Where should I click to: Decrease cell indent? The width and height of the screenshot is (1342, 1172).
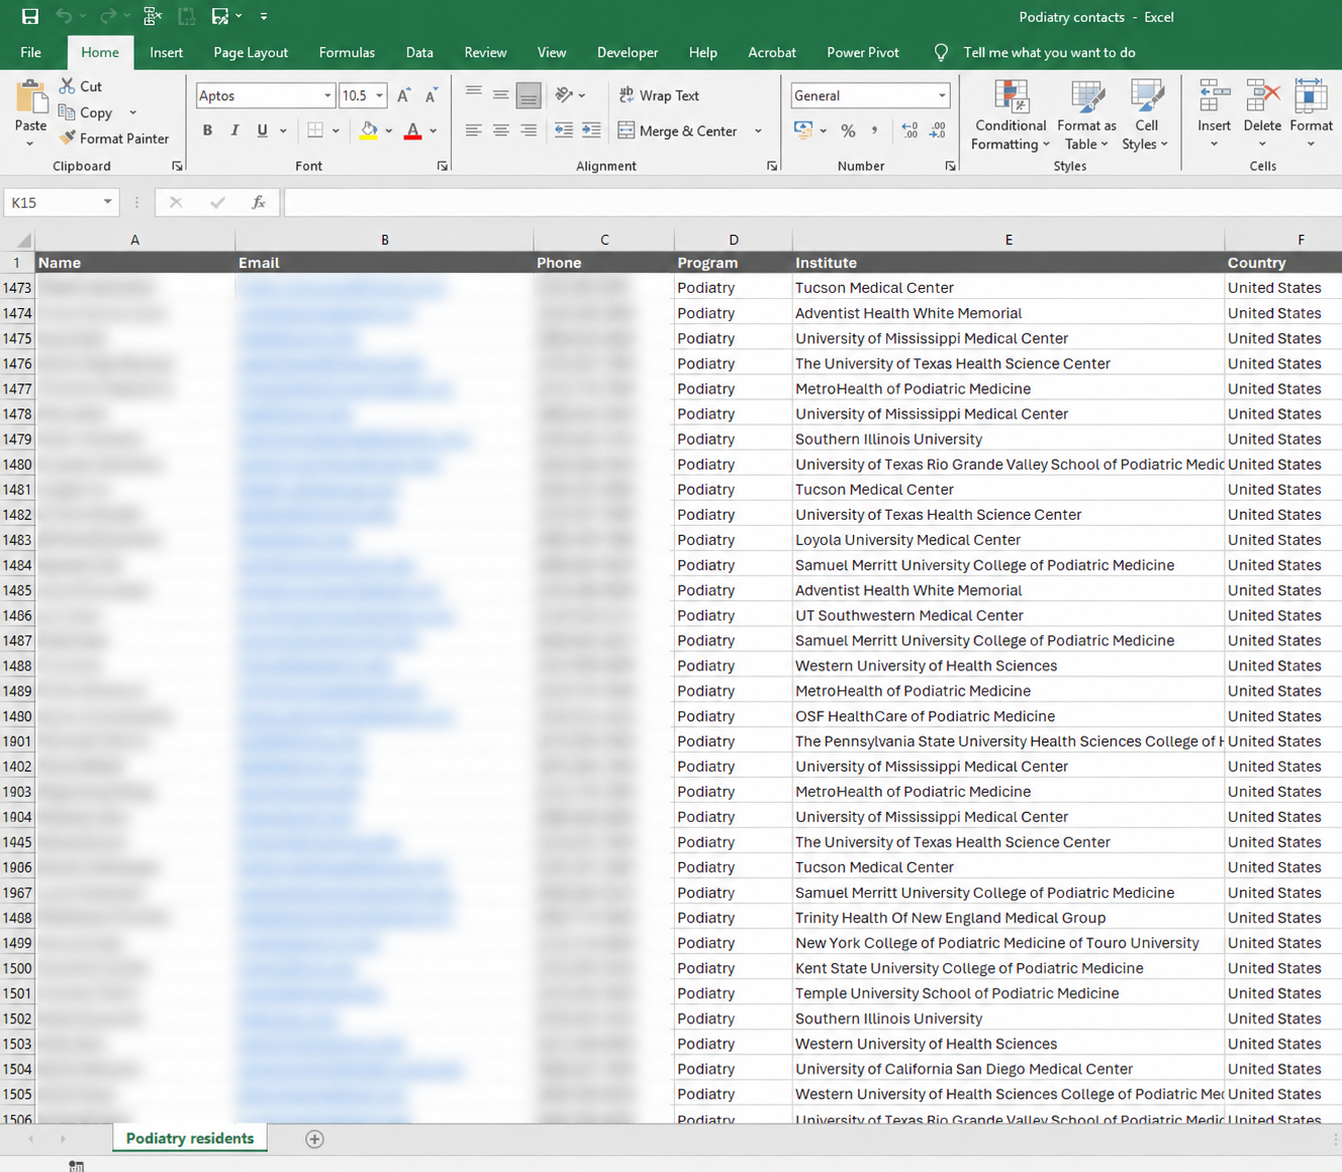[x=564, y=130]
